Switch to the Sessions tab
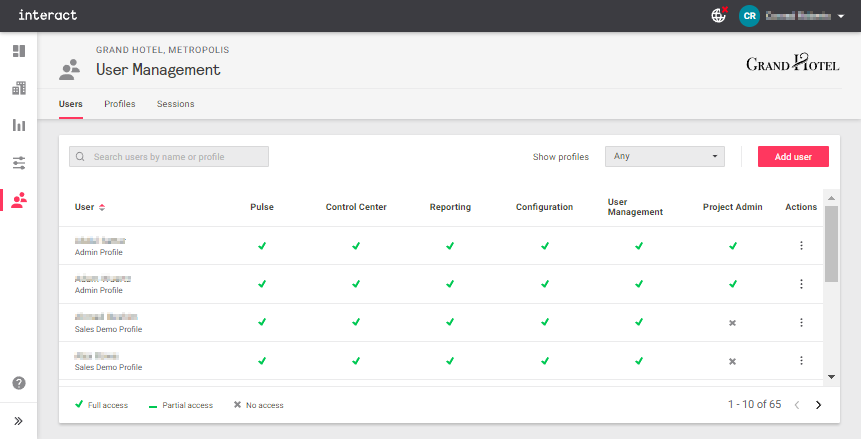This screenshot has width=861, height=439. click(176, 104)
